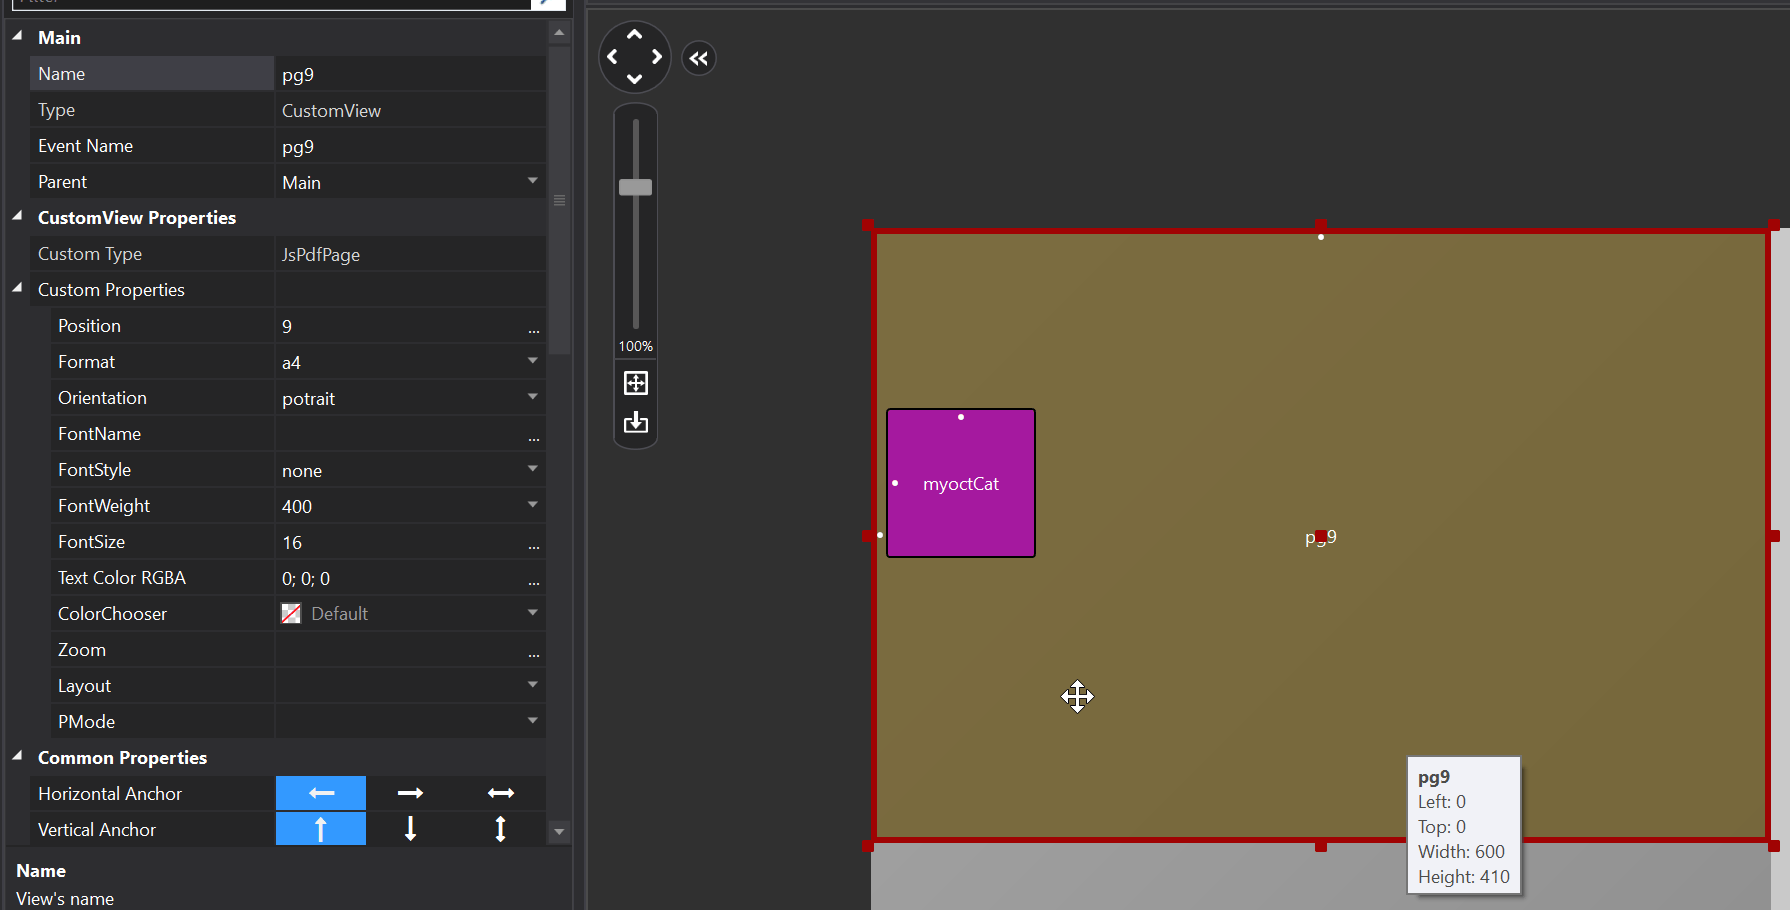Click the ColorChooser Default color swatch
The image size is (1790, 910).
291,614
